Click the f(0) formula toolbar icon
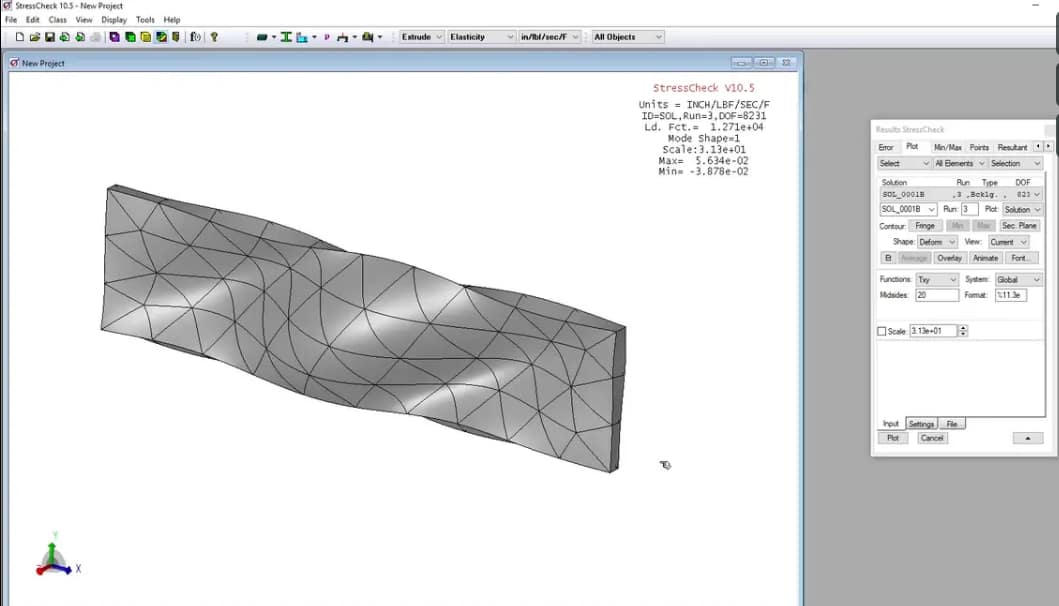The image size is (1059, 606). pyautogui.click(x=195, y=37)
